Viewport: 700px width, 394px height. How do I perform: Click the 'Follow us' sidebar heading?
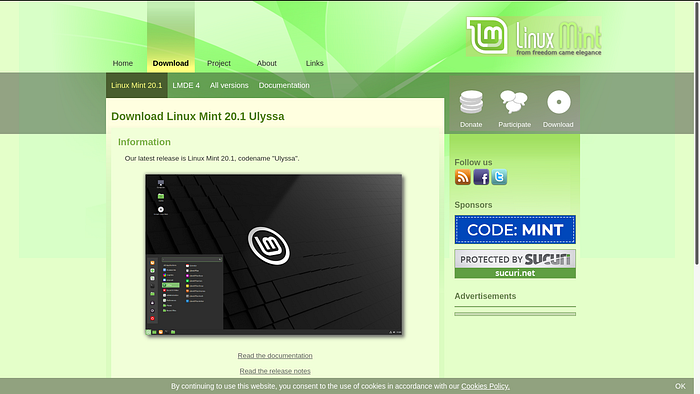tap(473, 162)
